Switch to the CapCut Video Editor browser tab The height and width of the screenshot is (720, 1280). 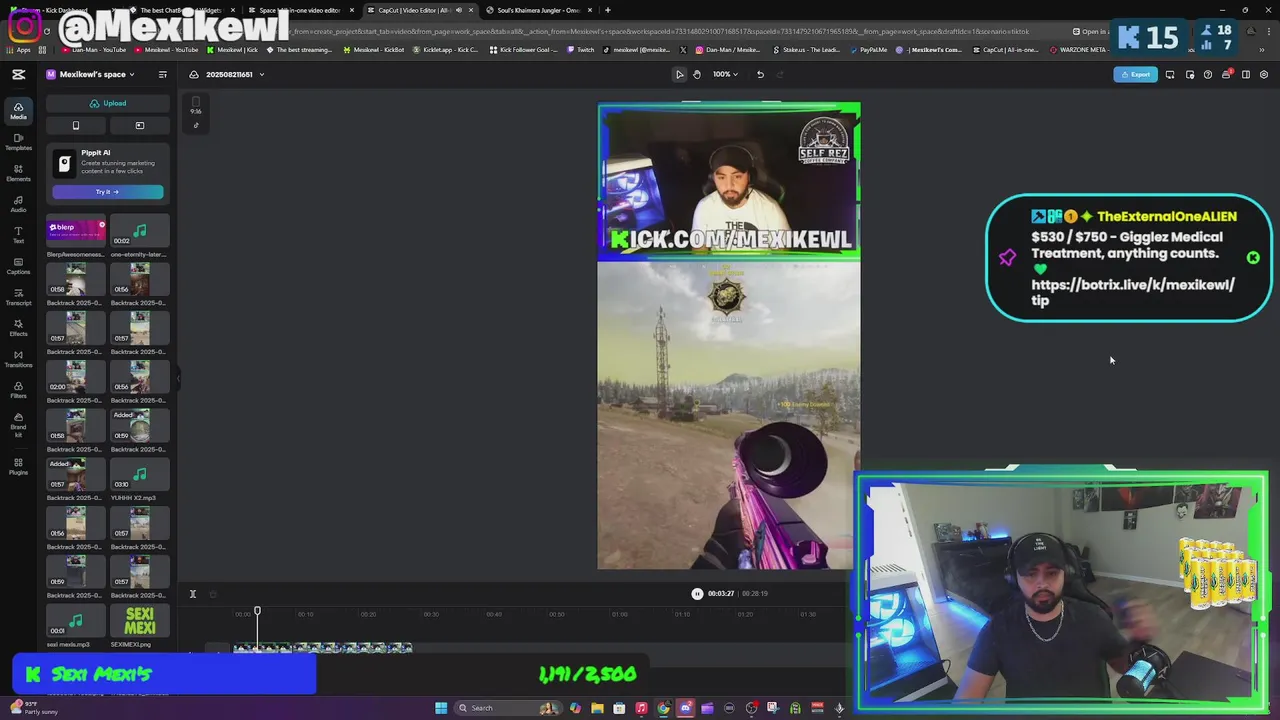tap(418, 10)
